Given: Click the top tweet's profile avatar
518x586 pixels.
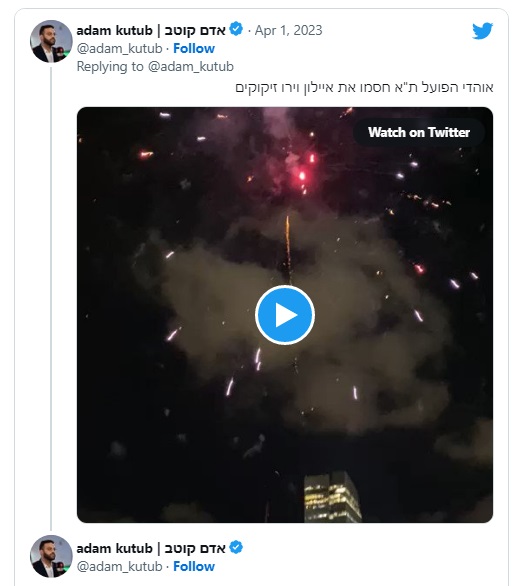Looking at the screenshot, I should (x=51, y=41).
